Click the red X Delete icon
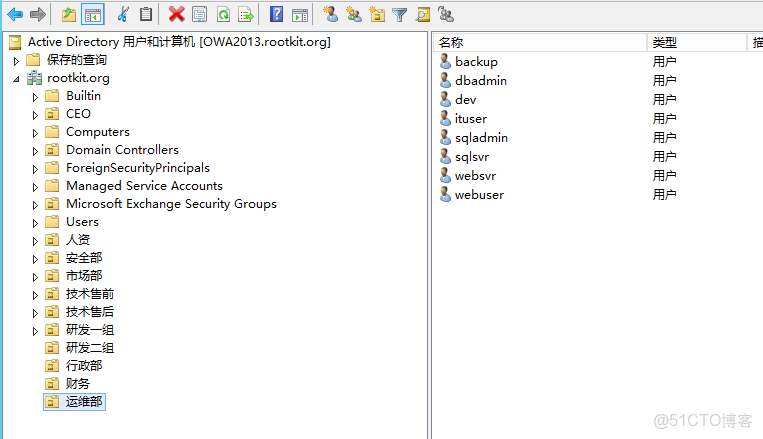This screenshot has width=763, height=439. point(177,15)
